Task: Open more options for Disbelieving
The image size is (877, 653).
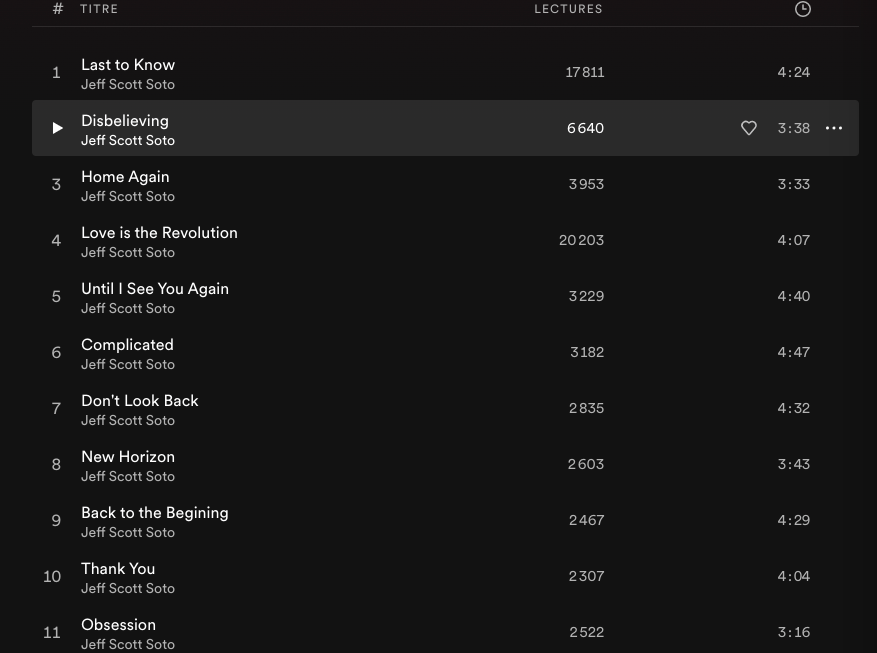Action: [x=834, y=128]
